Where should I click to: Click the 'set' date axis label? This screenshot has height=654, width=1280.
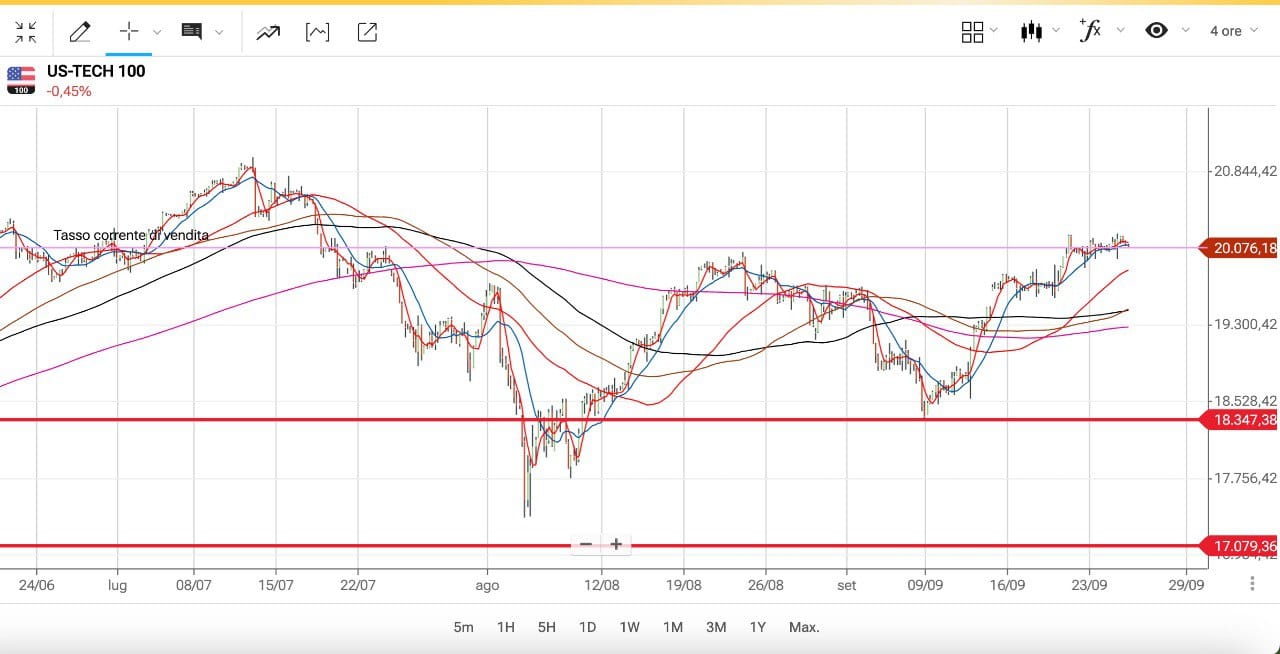pyautogui.click(x=847, y=585)
